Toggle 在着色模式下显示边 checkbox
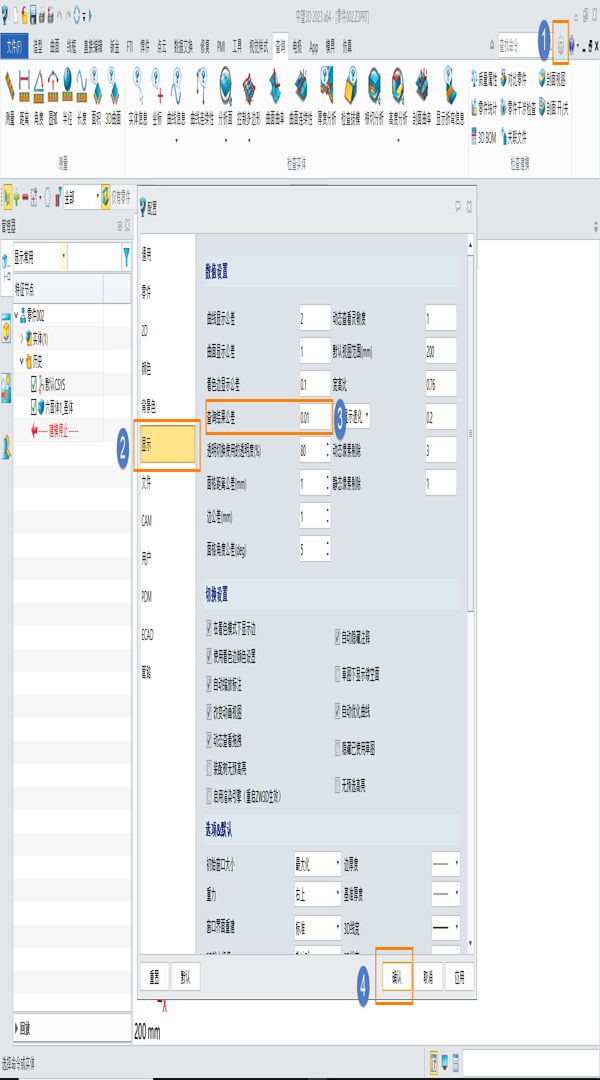 (x=210, y=628)
